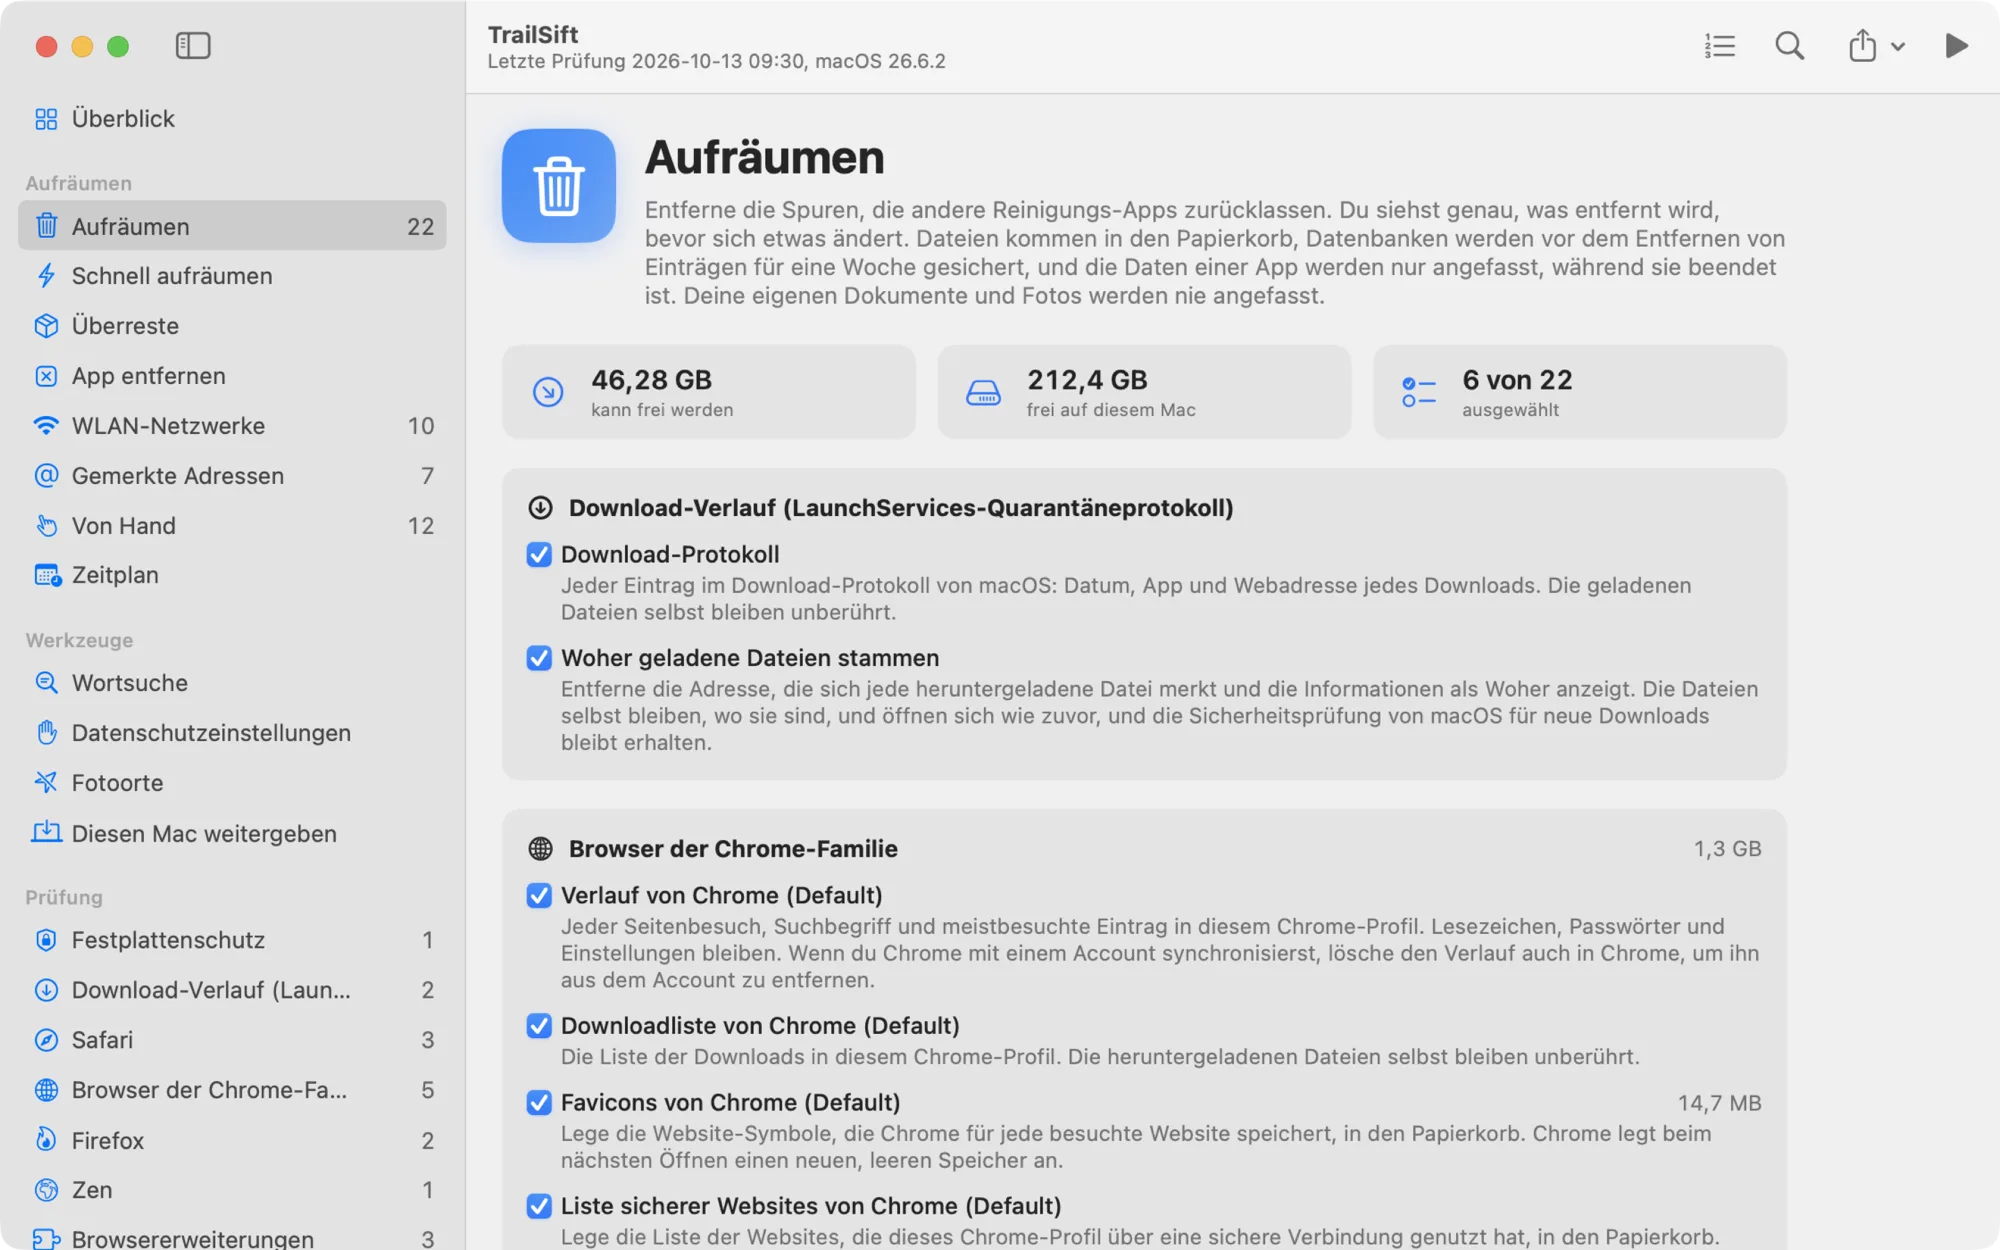The image size is (2000, 1250).
Task: Expand the share menu chevron
Action: [x=1898, y=47]
